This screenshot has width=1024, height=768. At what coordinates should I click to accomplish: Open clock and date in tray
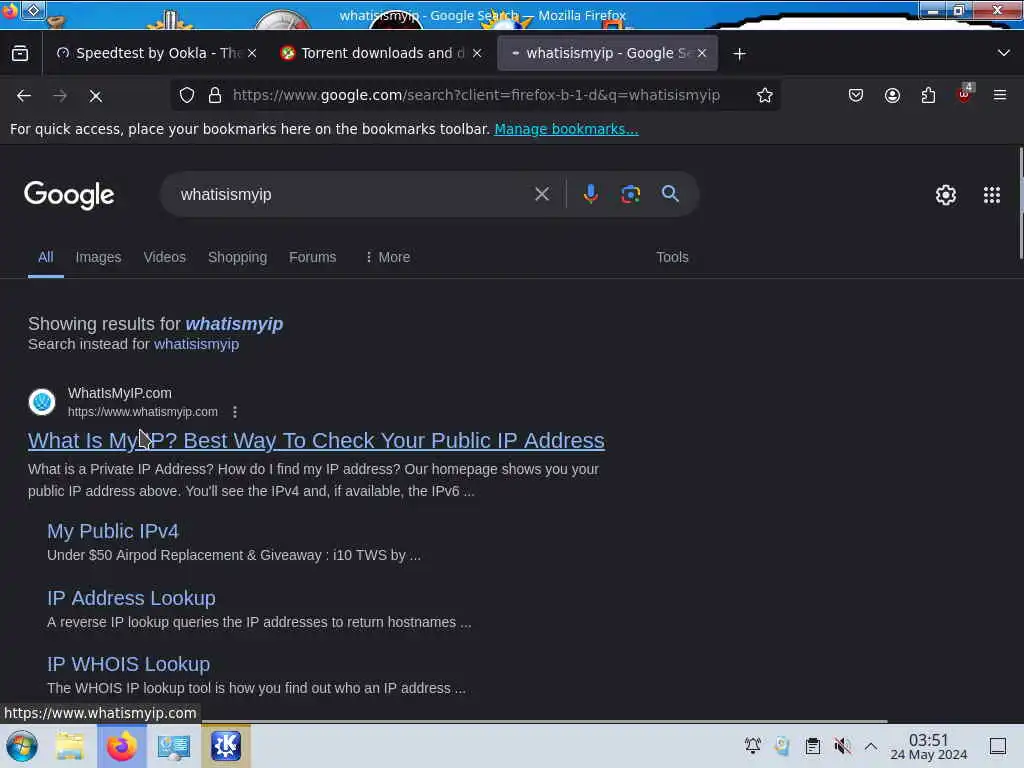pos(928,746)
